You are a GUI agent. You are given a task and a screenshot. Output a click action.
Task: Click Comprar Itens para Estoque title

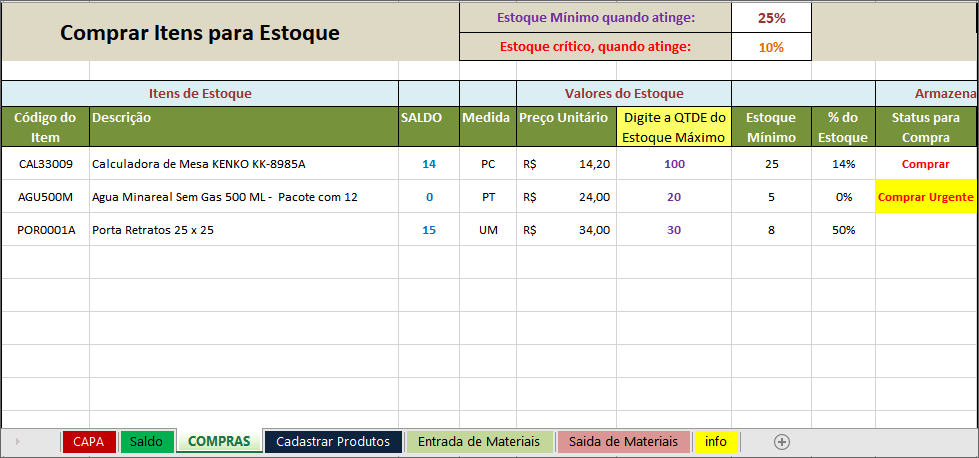pos(200,32)
